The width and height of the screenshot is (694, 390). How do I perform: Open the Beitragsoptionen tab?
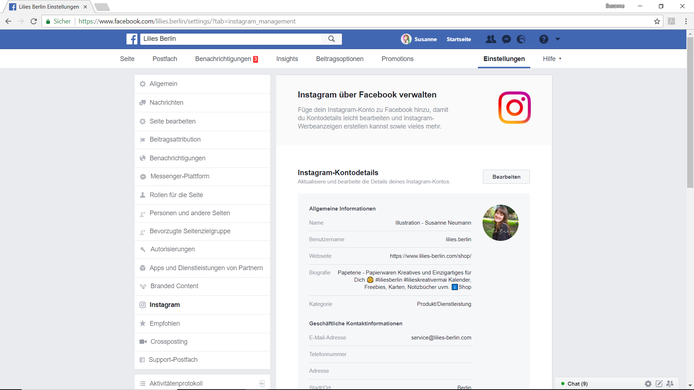point(339,59)
